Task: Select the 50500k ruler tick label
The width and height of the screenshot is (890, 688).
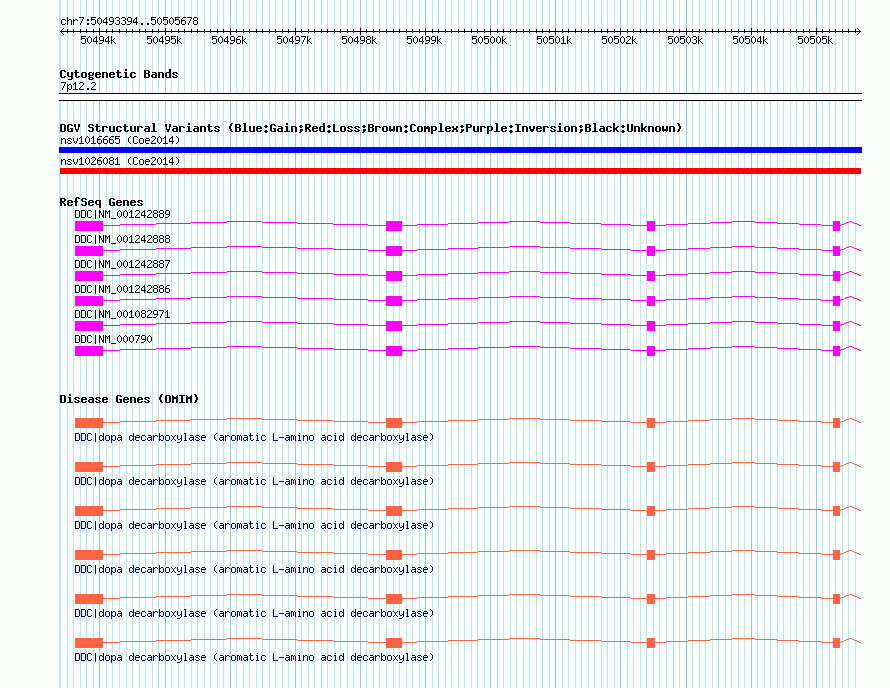Action: pyautogui.click(x=489, y=40)
